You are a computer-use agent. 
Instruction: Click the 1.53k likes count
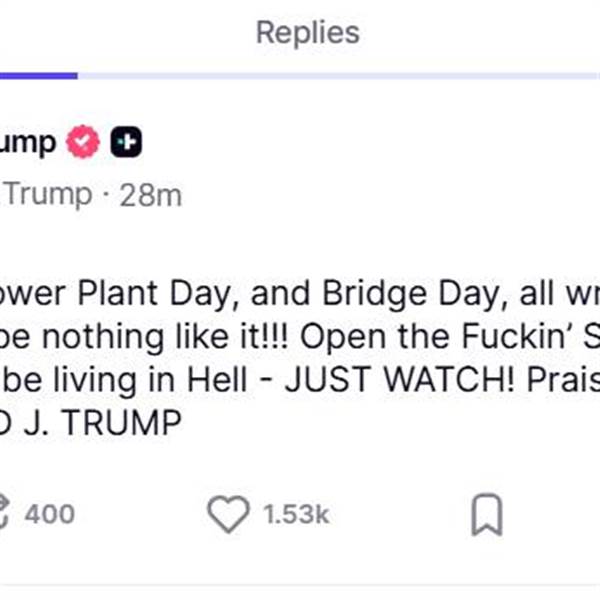click(x=296, y=515)
